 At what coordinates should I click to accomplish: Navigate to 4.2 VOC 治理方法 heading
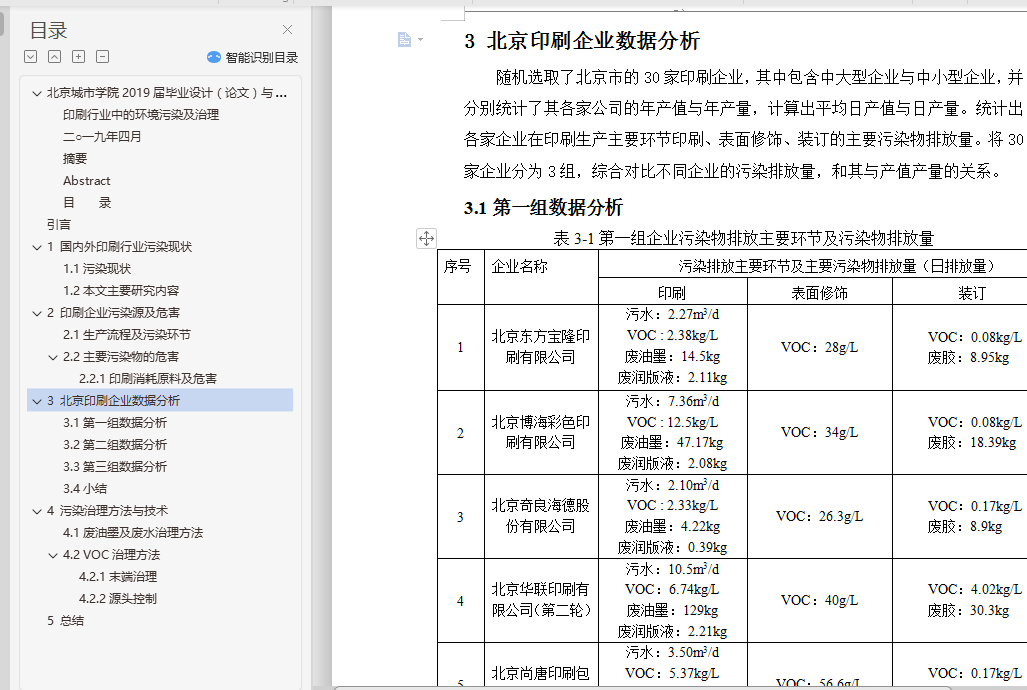click(x=111, y=555)
